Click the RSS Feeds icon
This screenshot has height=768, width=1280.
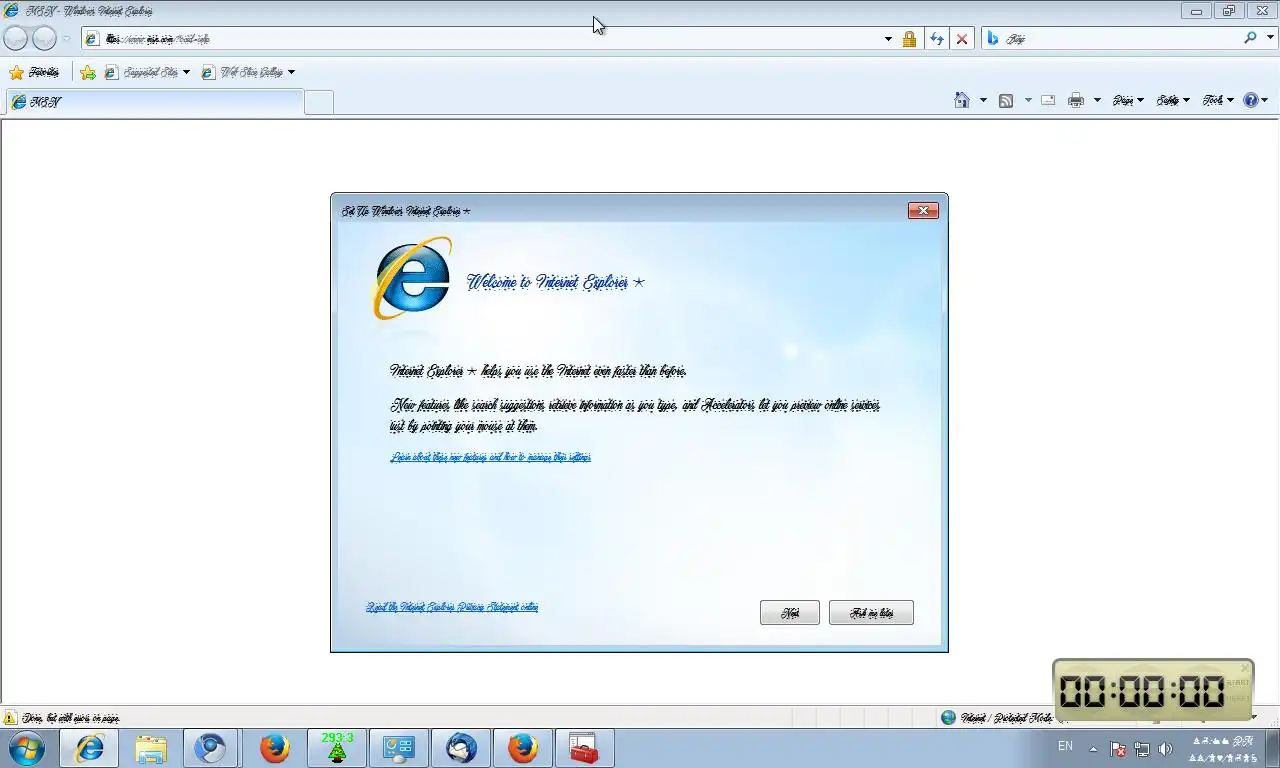pos(1006,100)
